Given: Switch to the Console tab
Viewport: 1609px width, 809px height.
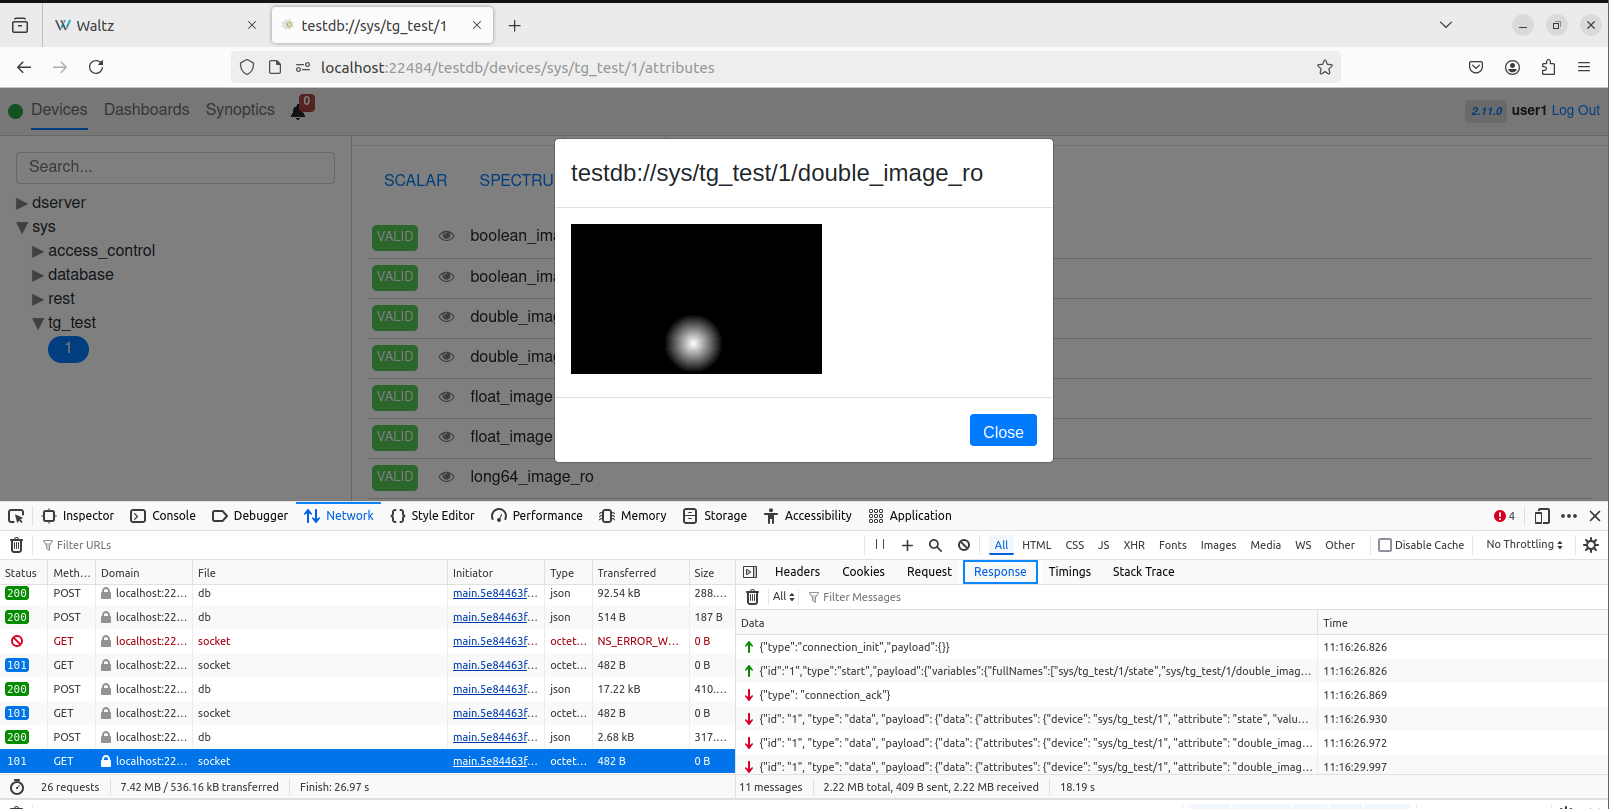Looking at the screenshot, I should pyautogui.click(x=163, y=516).
